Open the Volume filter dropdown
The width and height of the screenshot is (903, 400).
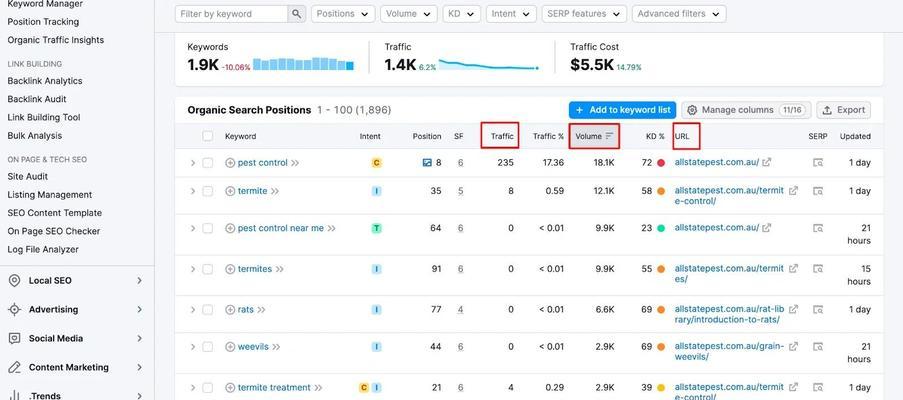coord(408,14)
